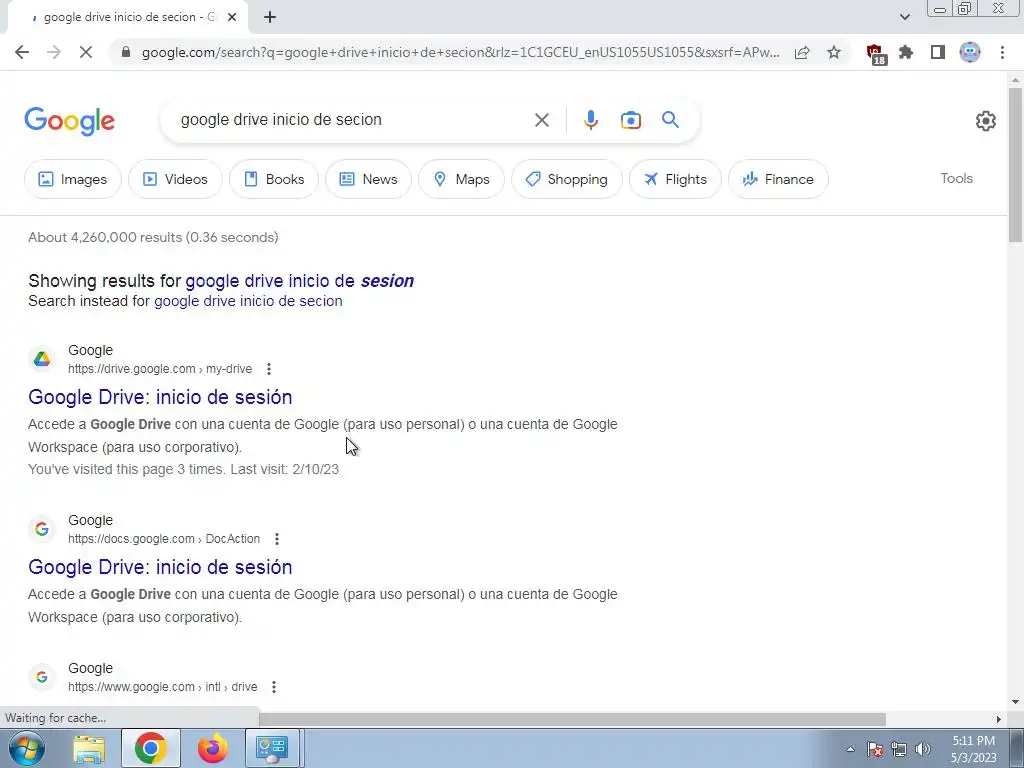Submit search with magnifying glass

[x=670, y=120]
